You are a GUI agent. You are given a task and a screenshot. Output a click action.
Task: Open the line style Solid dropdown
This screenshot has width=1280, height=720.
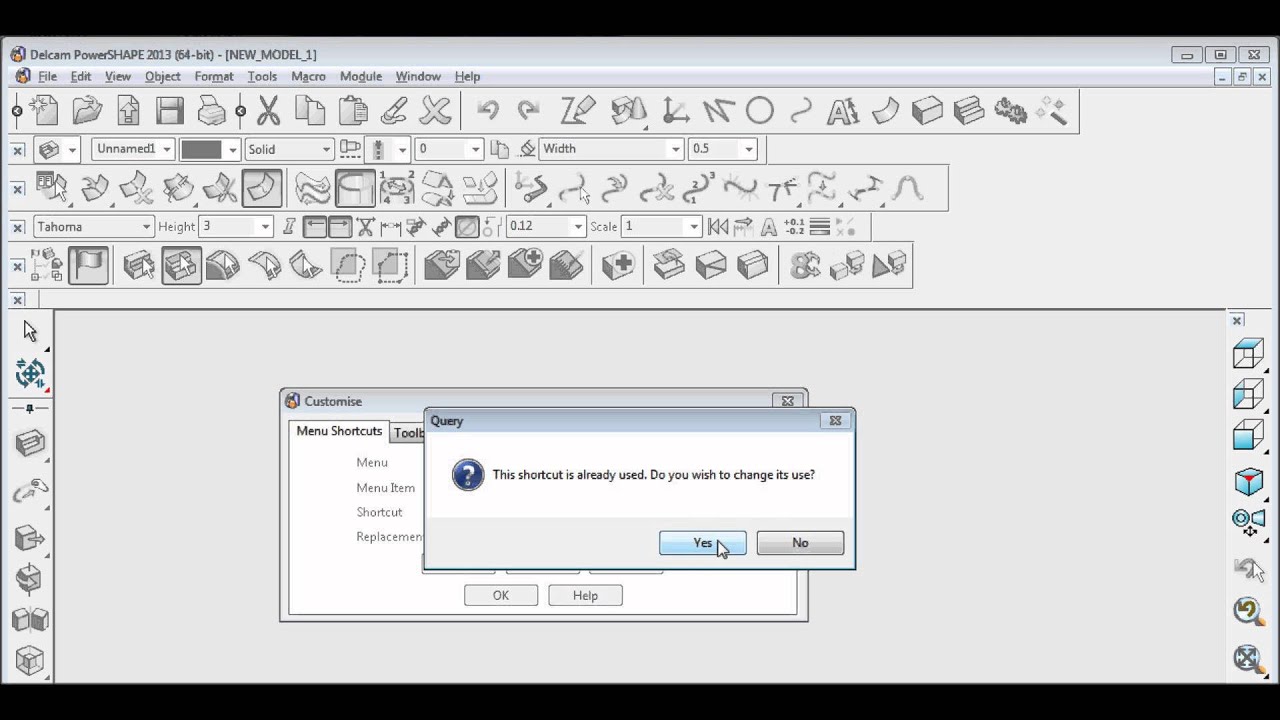pos(326,149)
